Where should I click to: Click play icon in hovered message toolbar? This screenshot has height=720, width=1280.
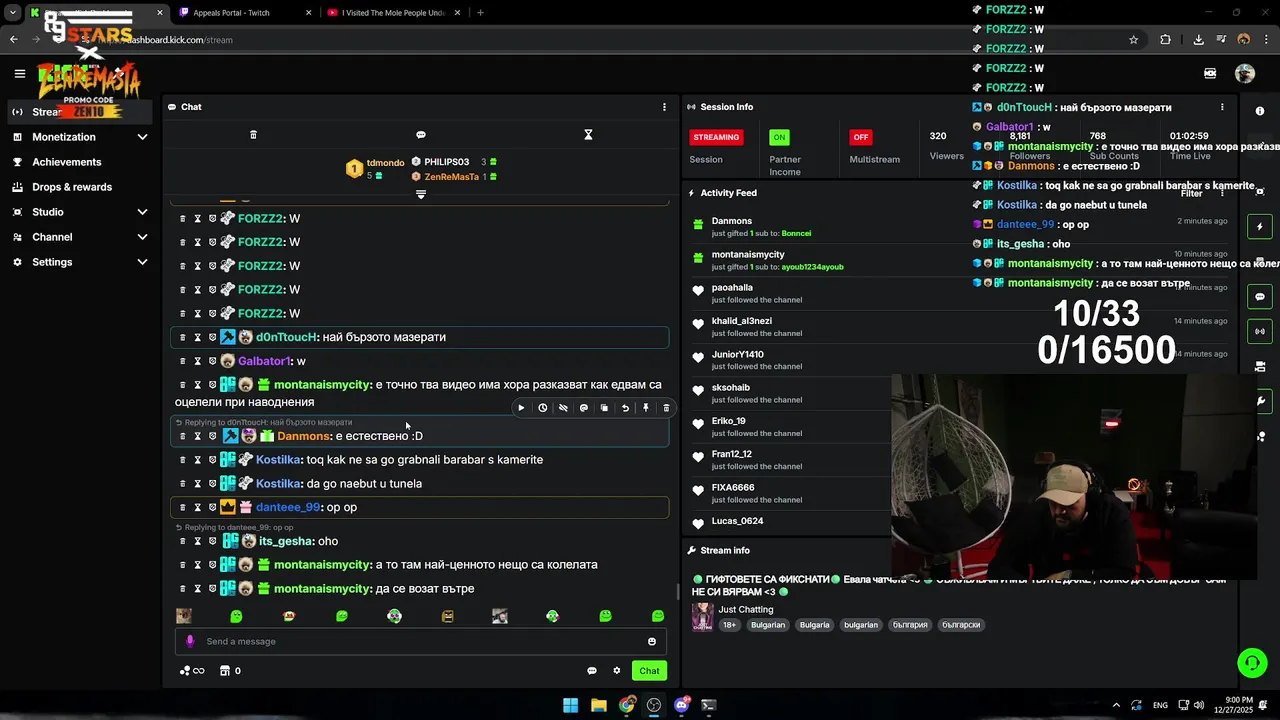(521, 408)
